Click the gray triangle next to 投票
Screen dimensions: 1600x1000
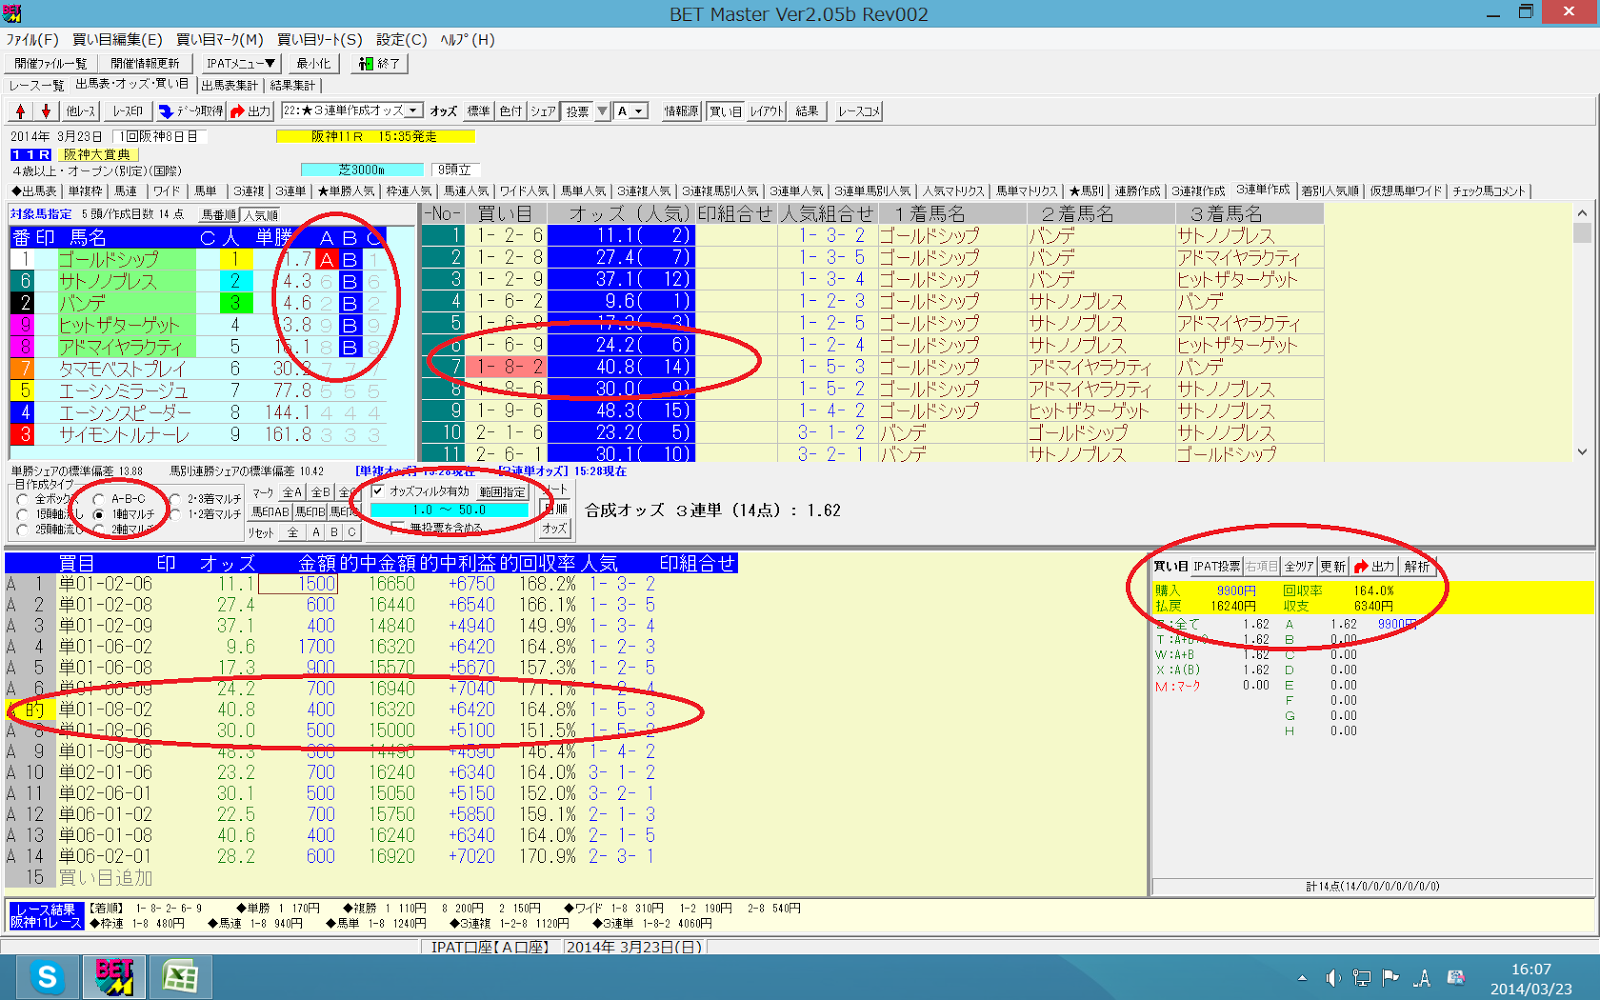click(x=603, y=111)
